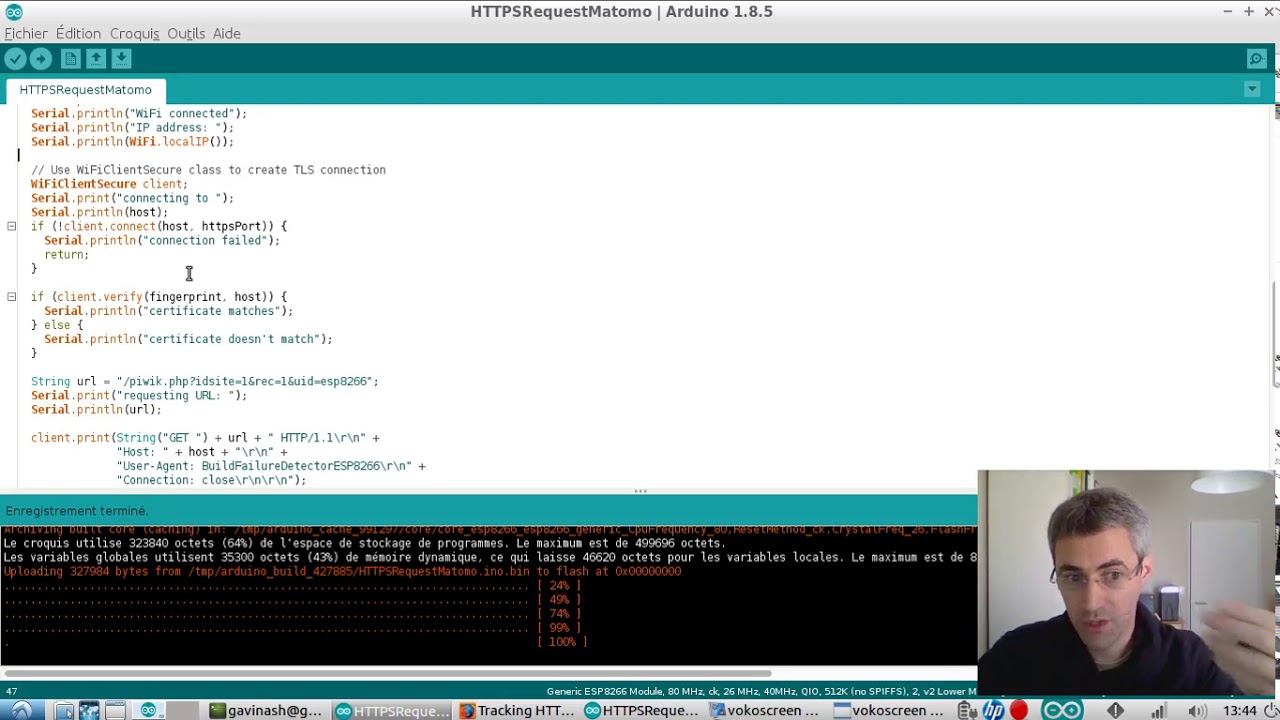
Task: Click the 'connection failed' println line
Action: coord(162,240)
